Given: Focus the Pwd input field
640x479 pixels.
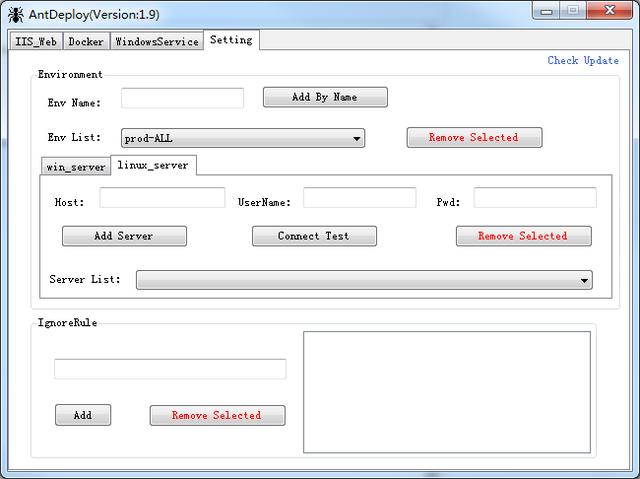Looking at the screenshot, I should coord(535,197).
